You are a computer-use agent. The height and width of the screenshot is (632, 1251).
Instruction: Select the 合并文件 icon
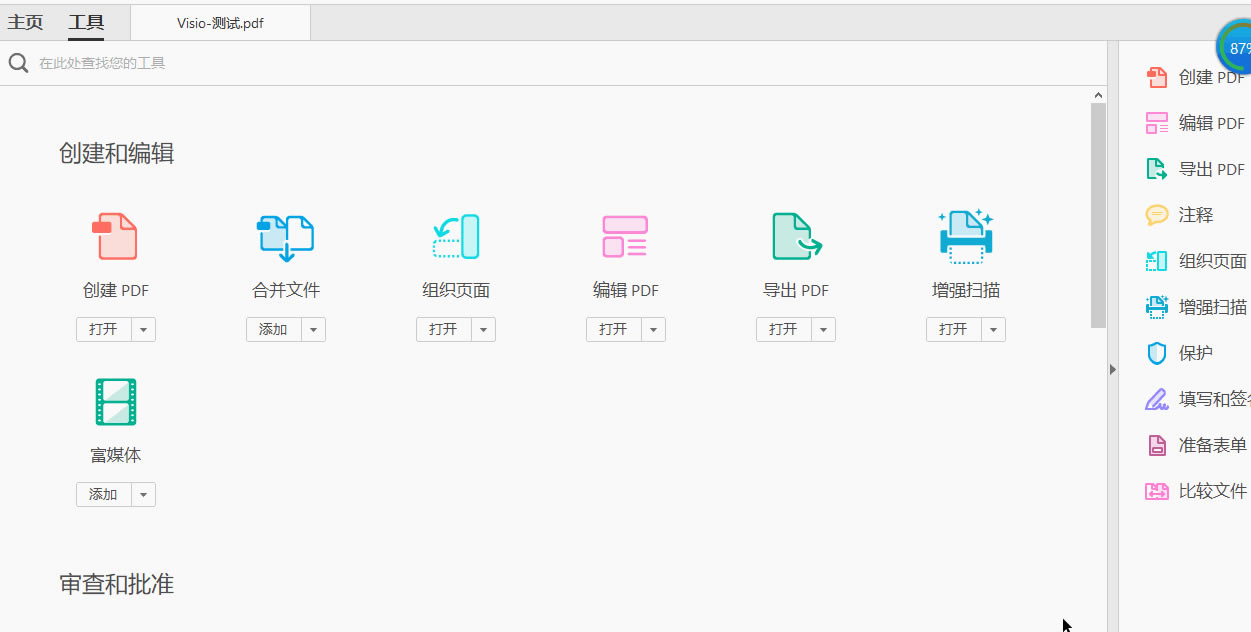point(286,237)
